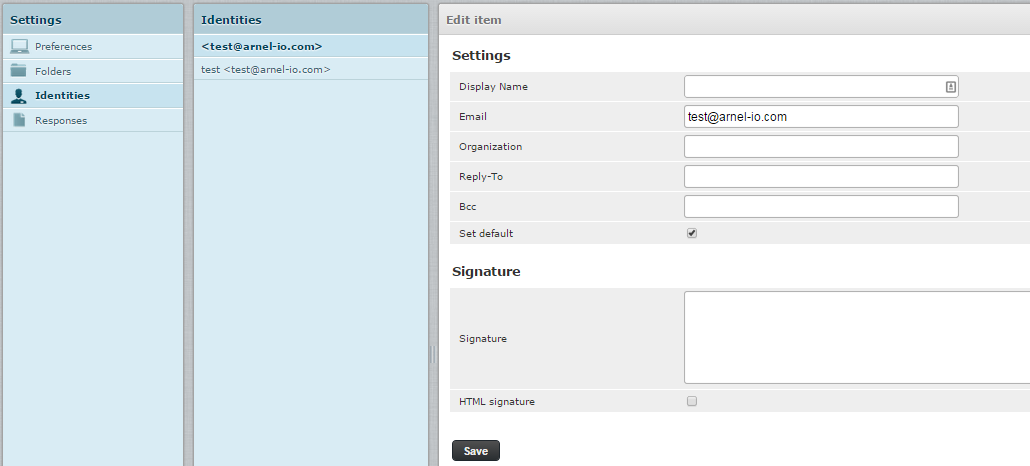
Task: Uncheck the Set default checkbox
Action: 692,233
